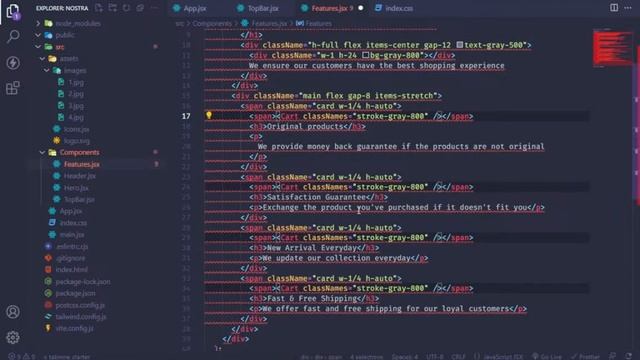Open 2.jpg in the images folder

click(76, 94)
